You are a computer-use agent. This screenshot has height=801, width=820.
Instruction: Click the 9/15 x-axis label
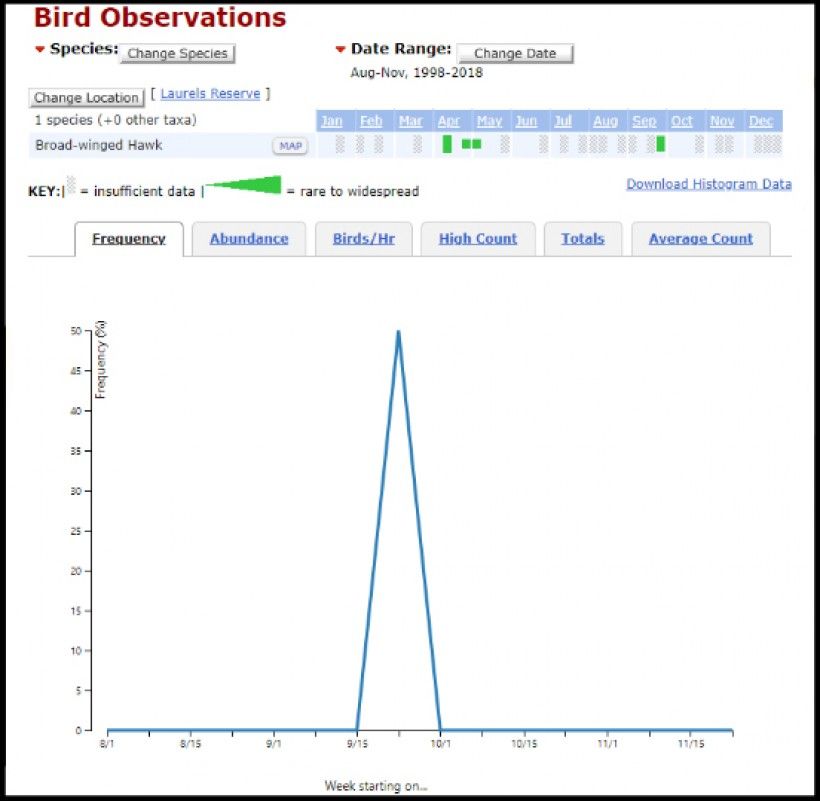pos(357,743)
